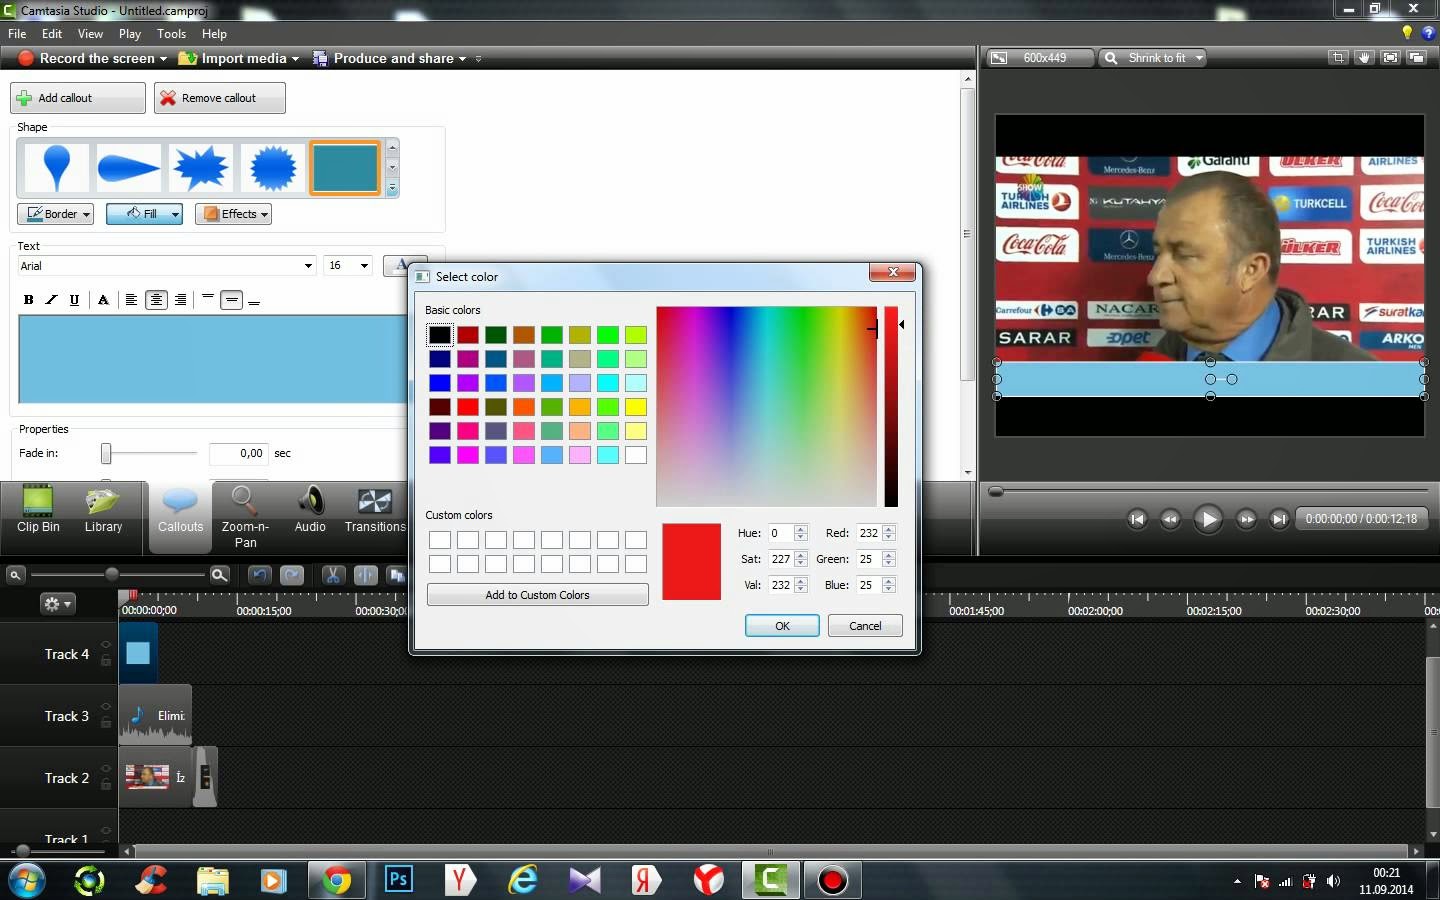This screenshot has width=1440, height=900.
Task: Open Photoshop from the taskbar
Action: [398, 880]
